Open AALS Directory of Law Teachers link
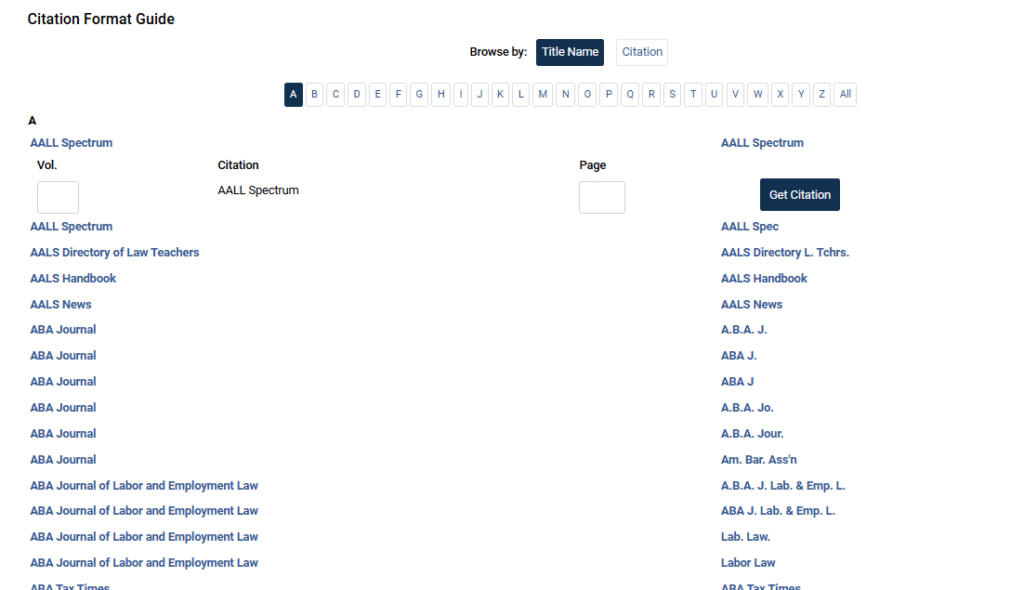The width and height of the screenshot is (1024, 590). coord(114,252)
